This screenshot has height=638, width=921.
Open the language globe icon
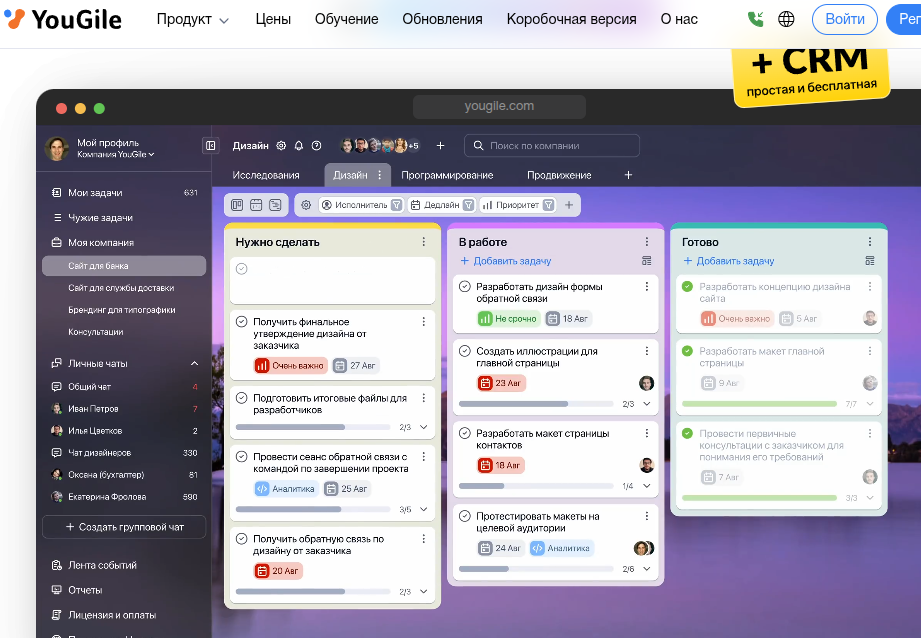tap(786, 19)
